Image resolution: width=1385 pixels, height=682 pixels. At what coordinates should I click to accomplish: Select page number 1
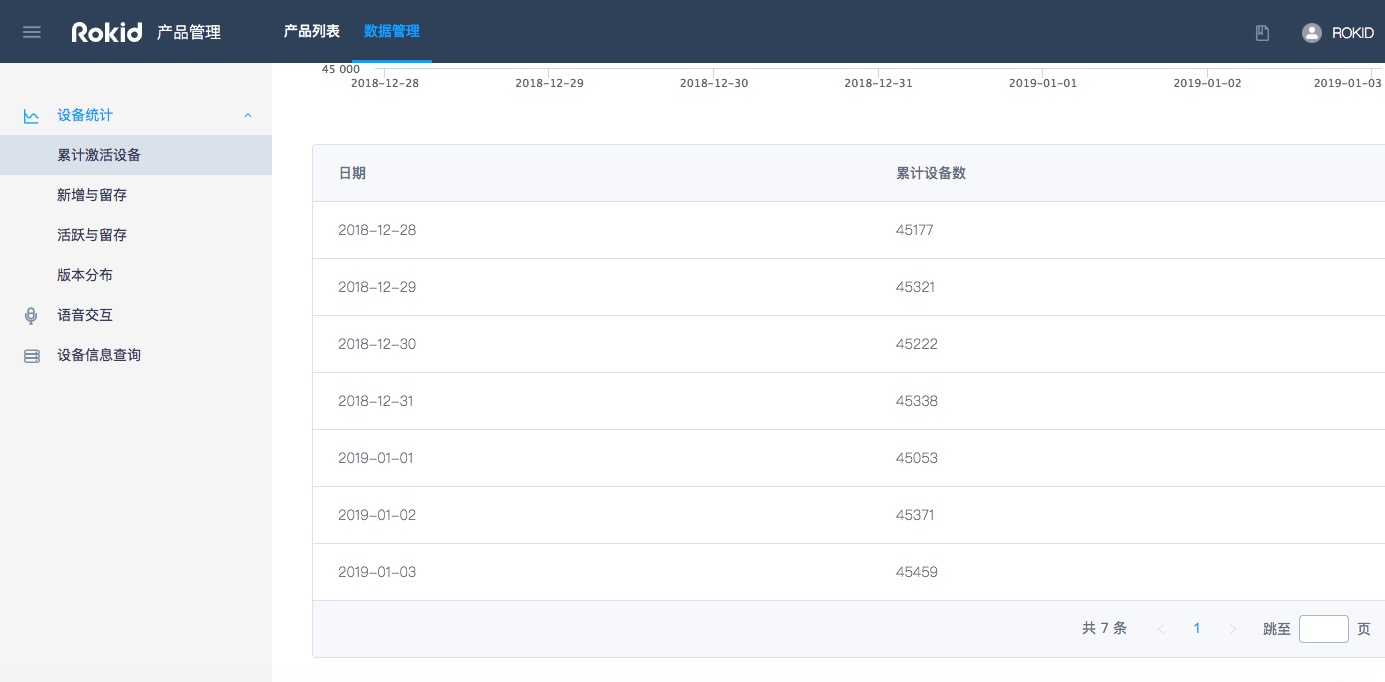pos(1197,629)
